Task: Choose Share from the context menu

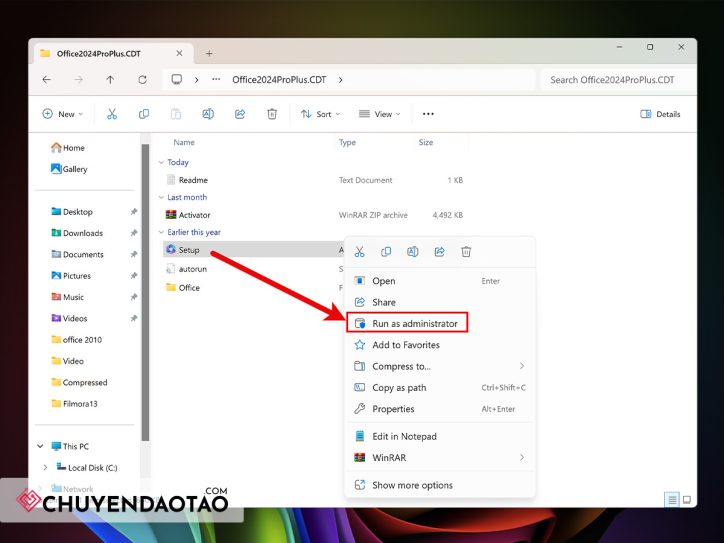Action: tap(440, 302)
